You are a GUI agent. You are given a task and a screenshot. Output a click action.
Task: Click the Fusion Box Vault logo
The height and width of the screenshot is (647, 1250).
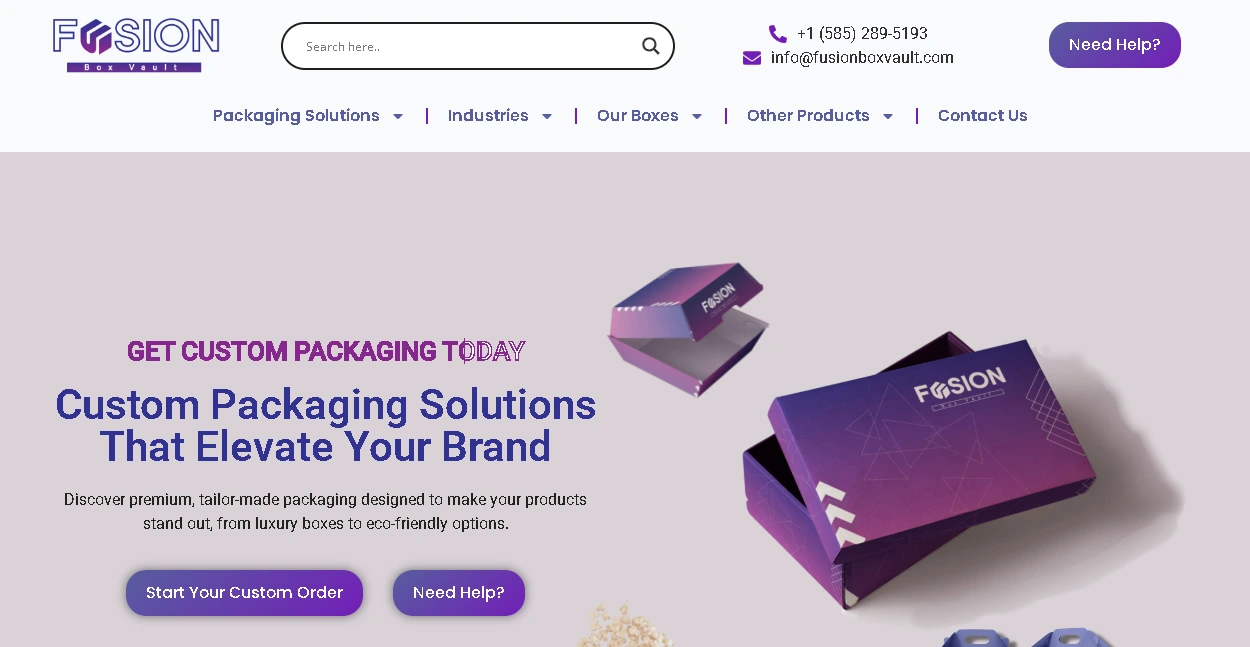136,45
